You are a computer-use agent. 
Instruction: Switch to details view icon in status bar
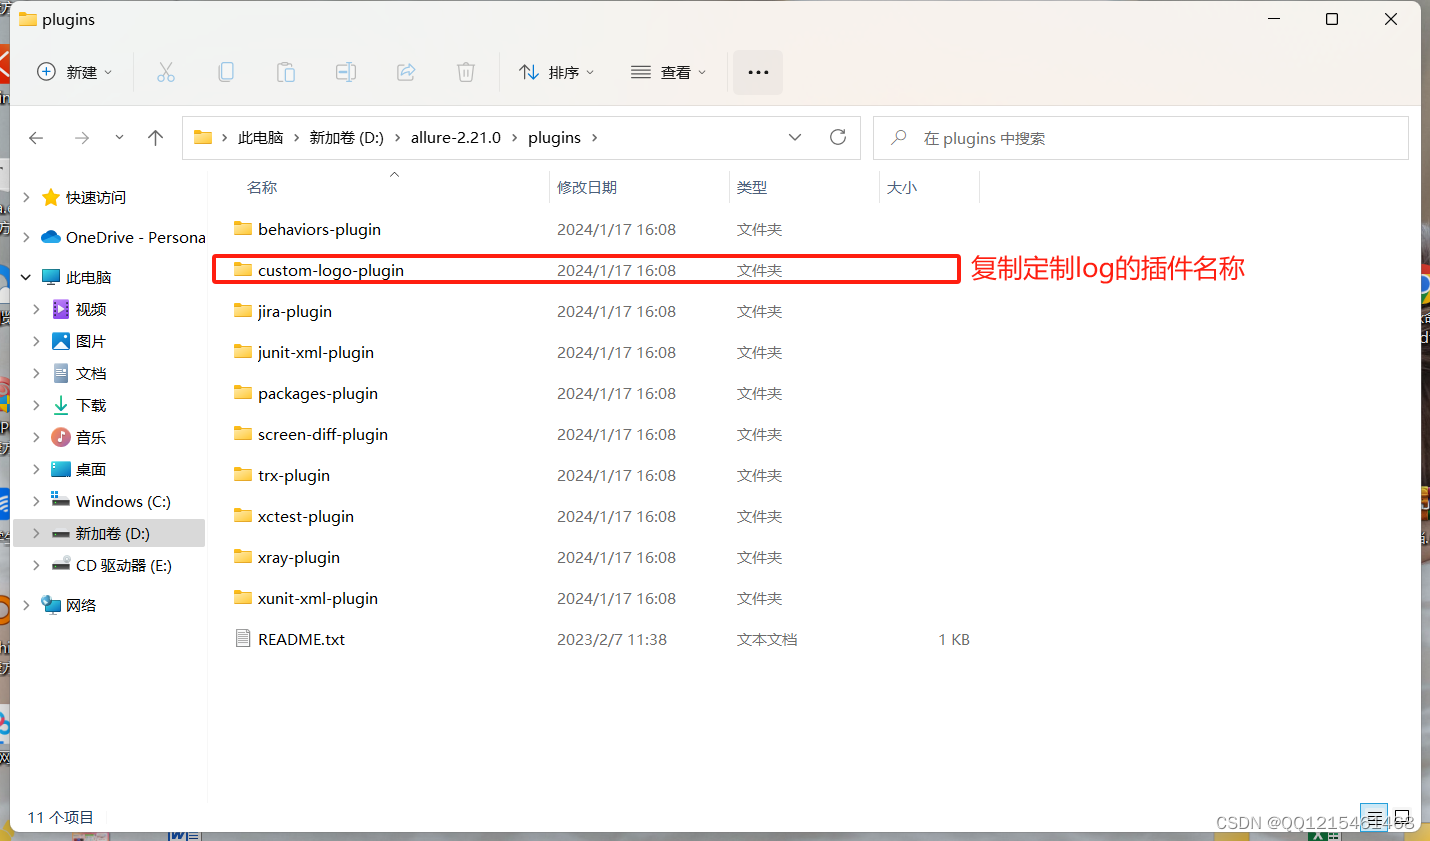[x=1375, y=817]
